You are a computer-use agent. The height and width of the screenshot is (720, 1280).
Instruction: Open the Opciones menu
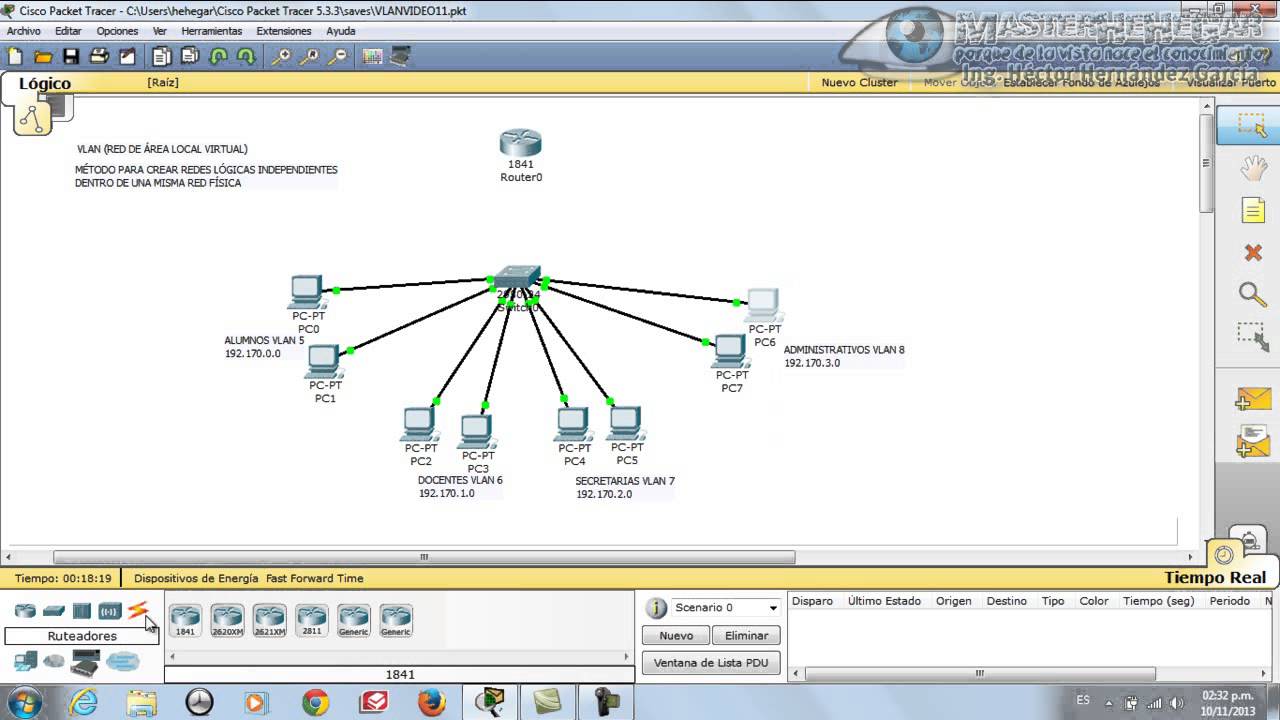tap(117, 31)
